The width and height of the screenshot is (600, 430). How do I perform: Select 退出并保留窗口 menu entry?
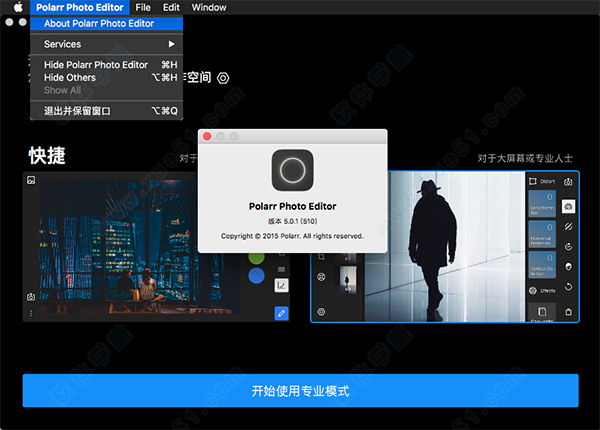(x=106, y=111)
